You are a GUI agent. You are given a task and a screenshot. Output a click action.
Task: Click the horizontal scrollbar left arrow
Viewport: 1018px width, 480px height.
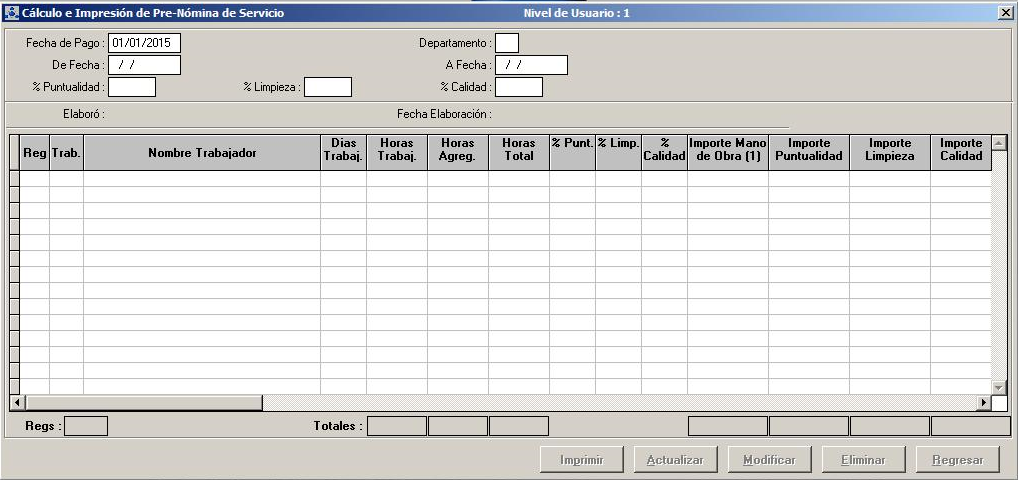coord(16,403)
